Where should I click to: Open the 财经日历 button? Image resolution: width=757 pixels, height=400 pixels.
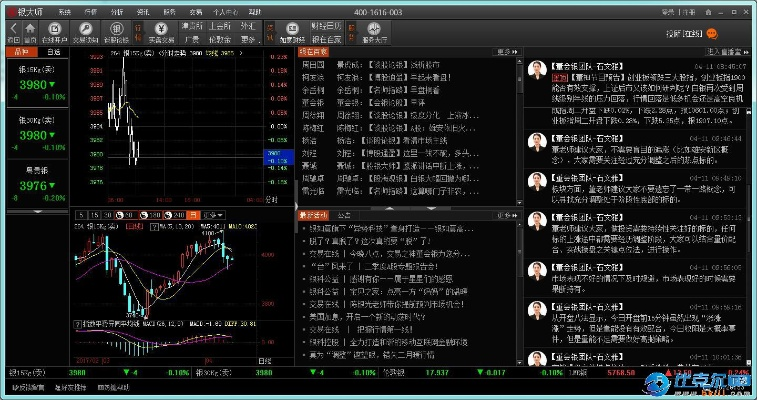tap(327, 26)
